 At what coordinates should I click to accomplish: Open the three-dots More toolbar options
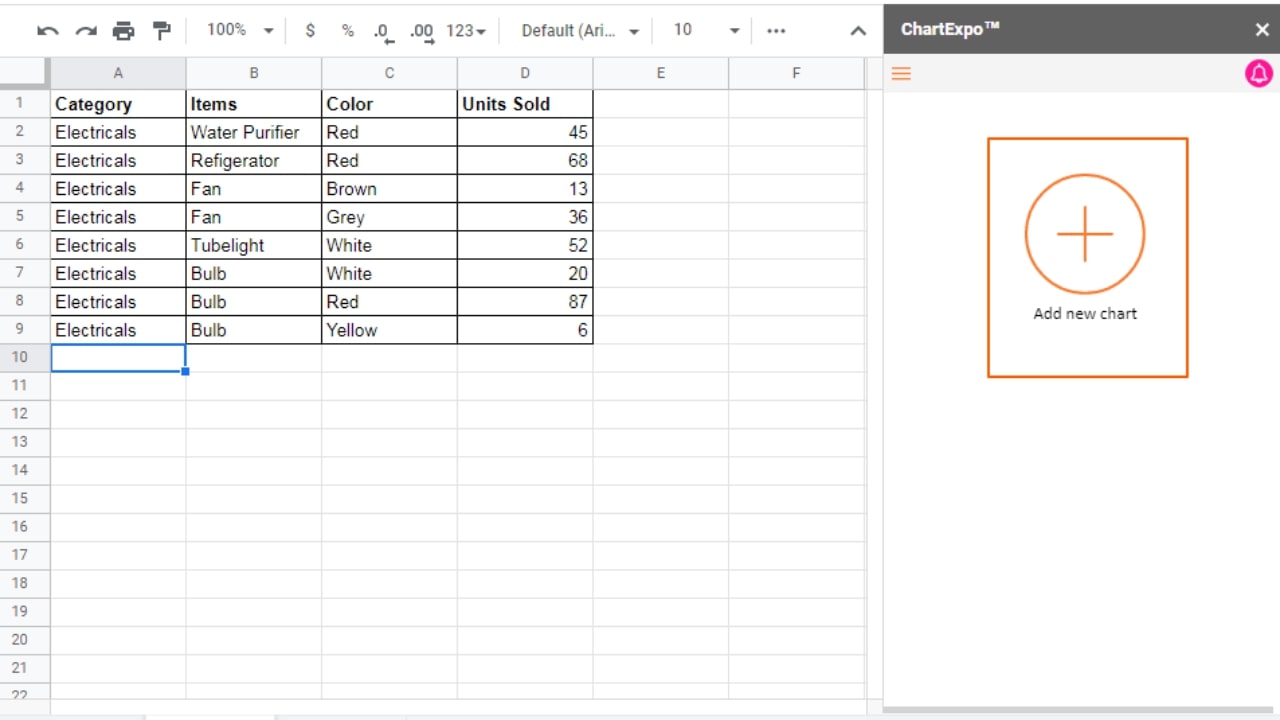[776, 31]
